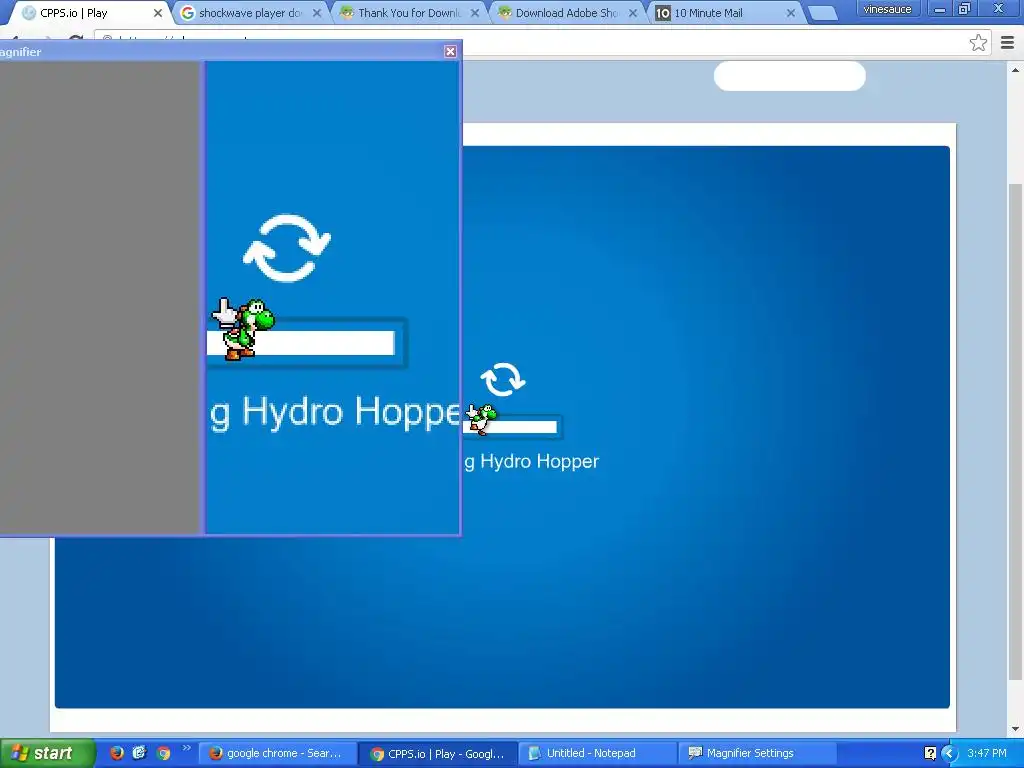Close the Thank You for Download tab
The width and height of the screenshot is (1024, 768).
coord(475,13)
